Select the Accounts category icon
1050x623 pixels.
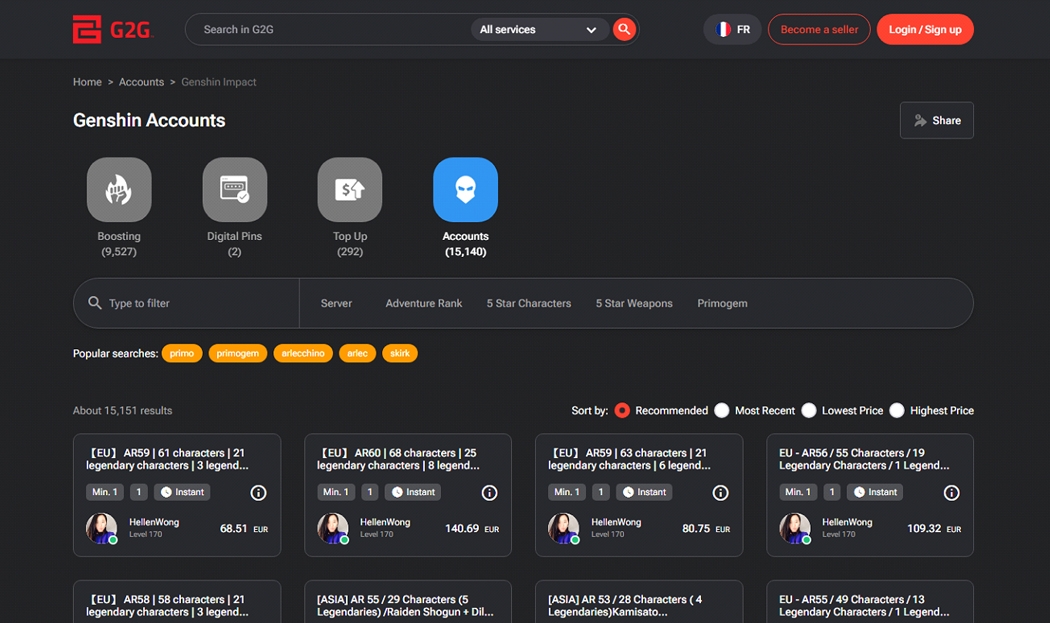coord(465,190)
